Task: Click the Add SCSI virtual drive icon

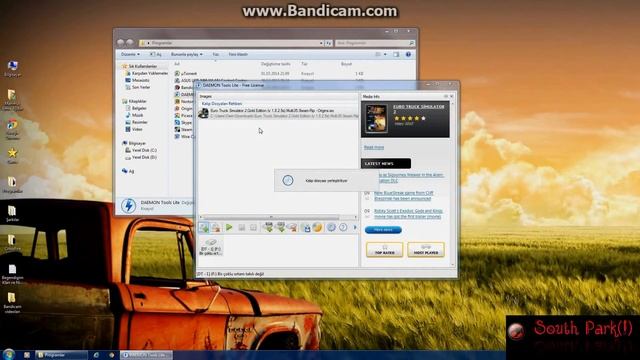Action: [x=280, y=227]
